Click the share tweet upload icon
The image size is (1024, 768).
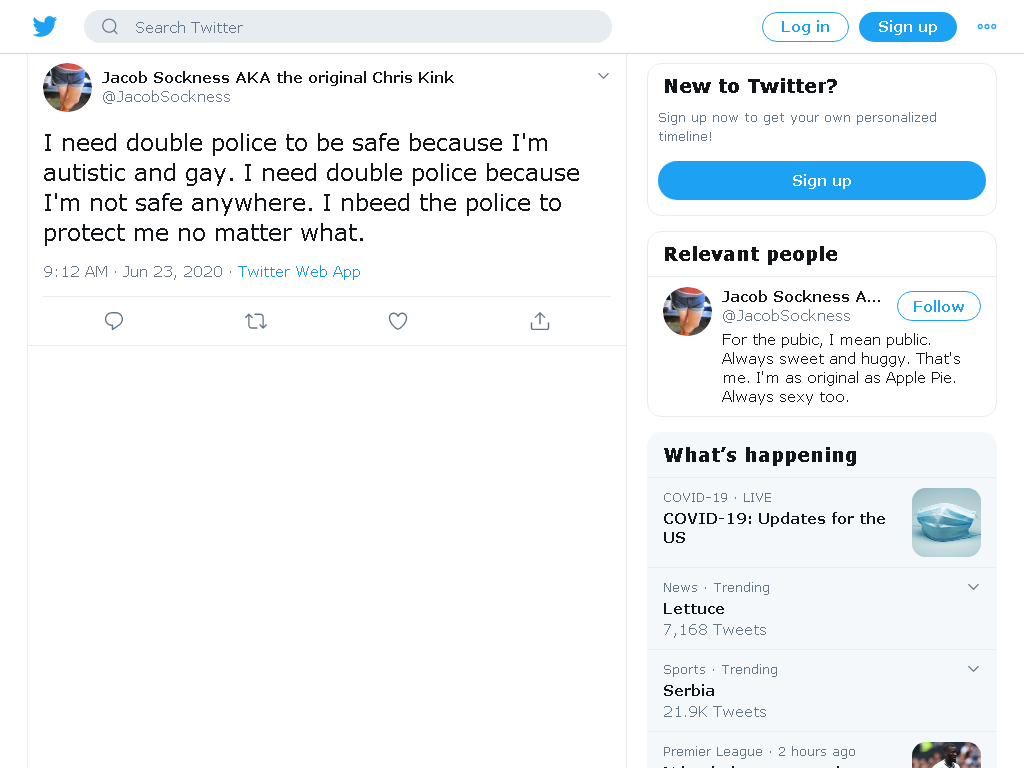[x=540, y=321]
